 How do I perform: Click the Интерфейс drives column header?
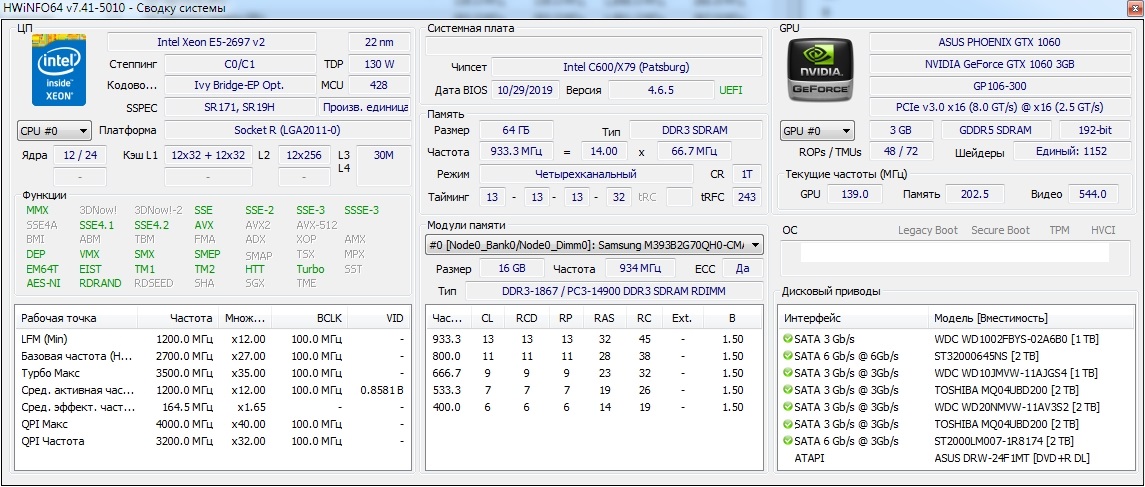point(854,318)
